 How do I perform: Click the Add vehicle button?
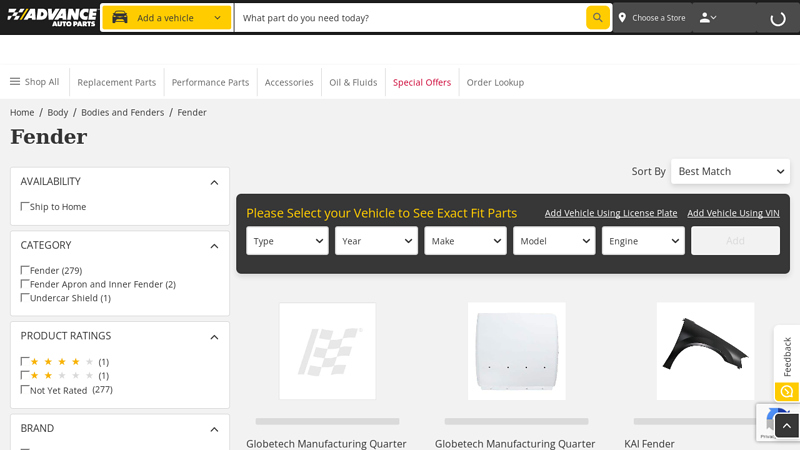tap(735, 241)
